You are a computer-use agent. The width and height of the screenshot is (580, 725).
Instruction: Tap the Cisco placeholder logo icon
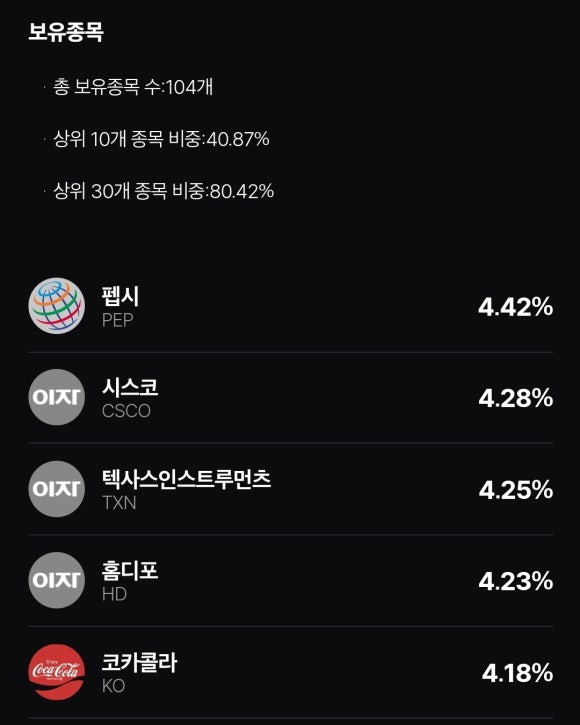[56, 397]
